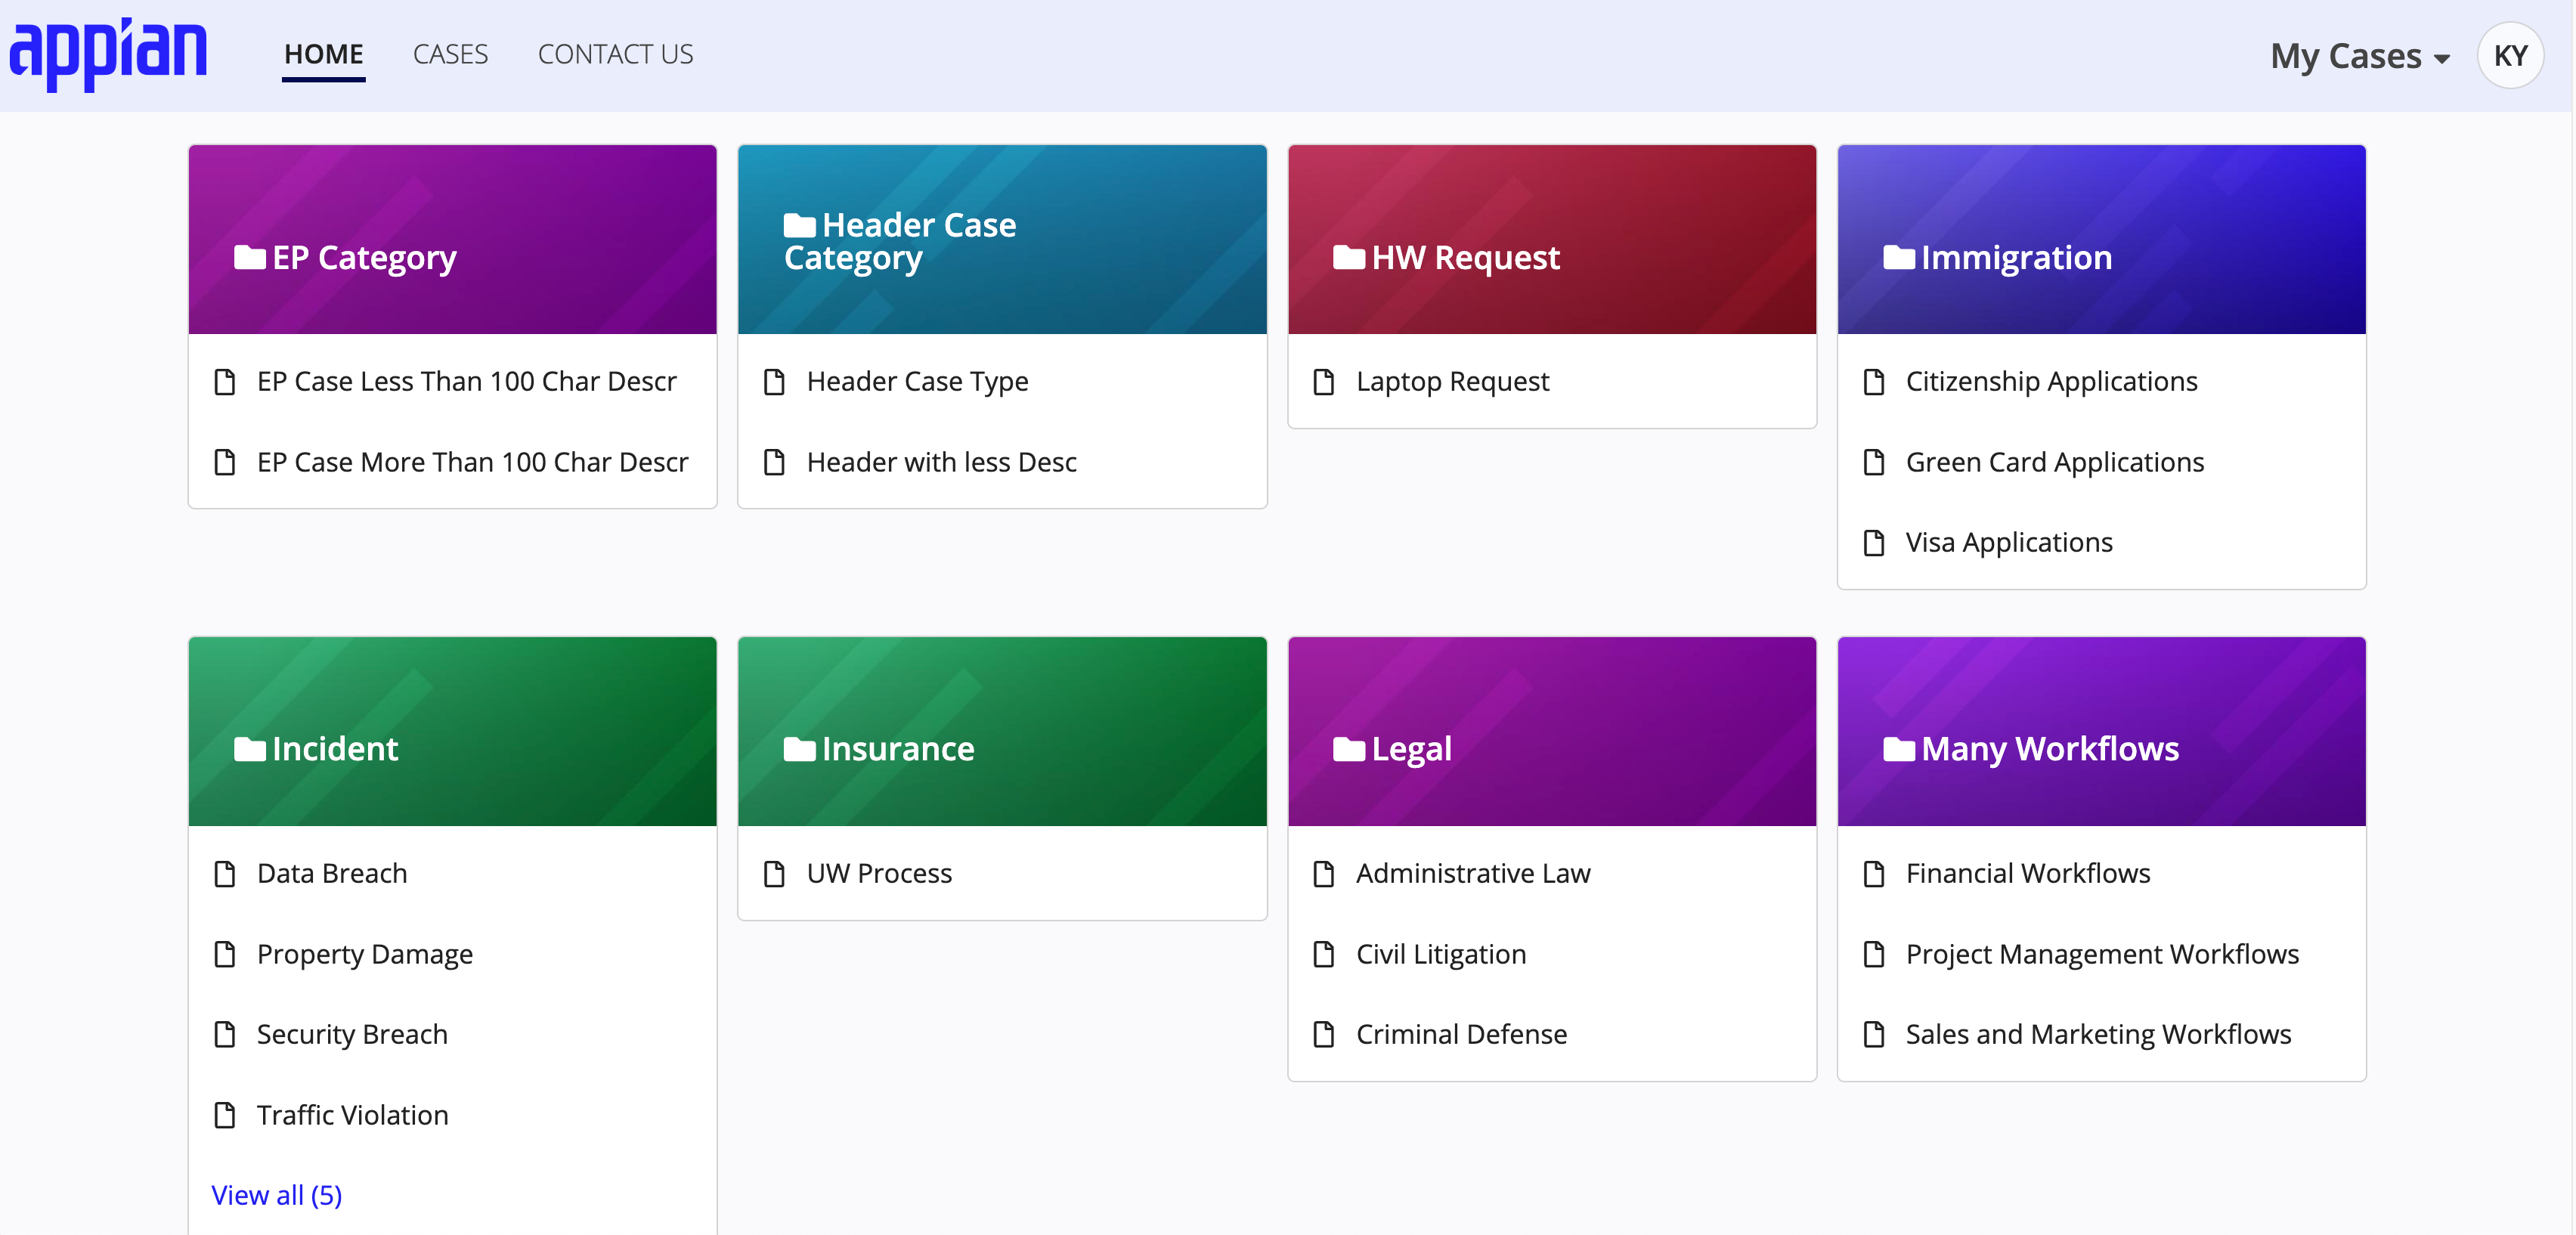Image resolution: width=2576 pixels, height=1235 pixels.
Task: Go to the HOME tab
Action: (x=323, y=54)
